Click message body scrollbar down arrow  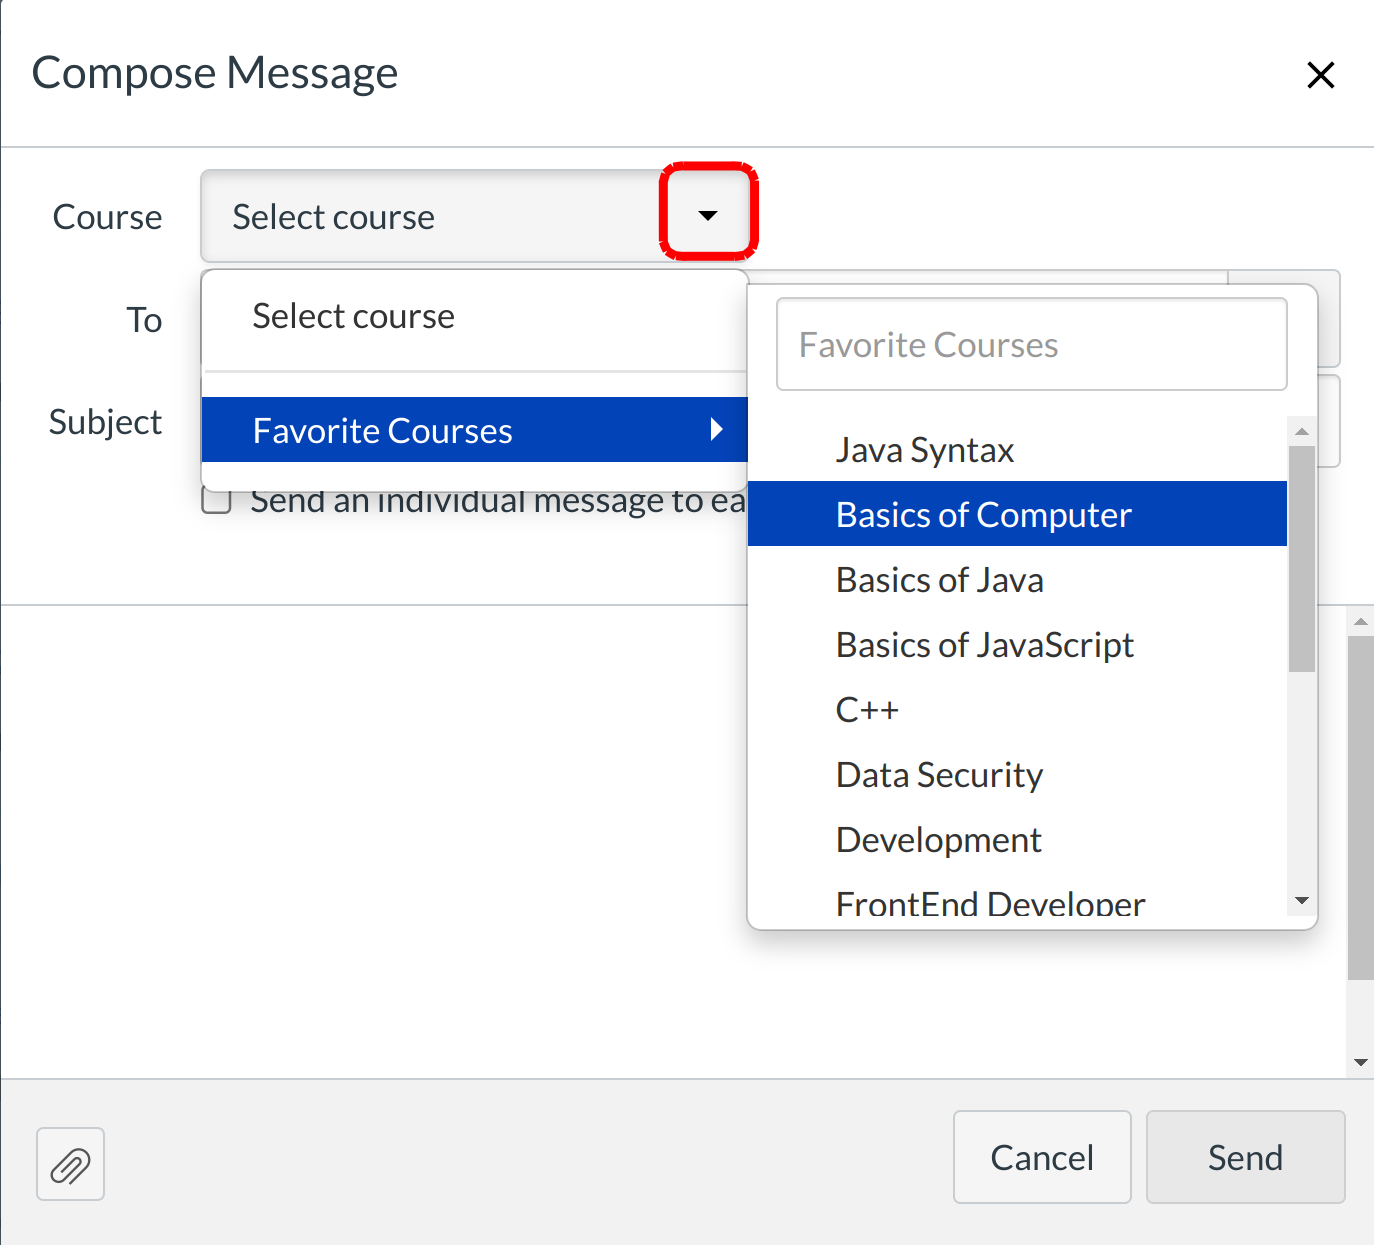1360,1062
